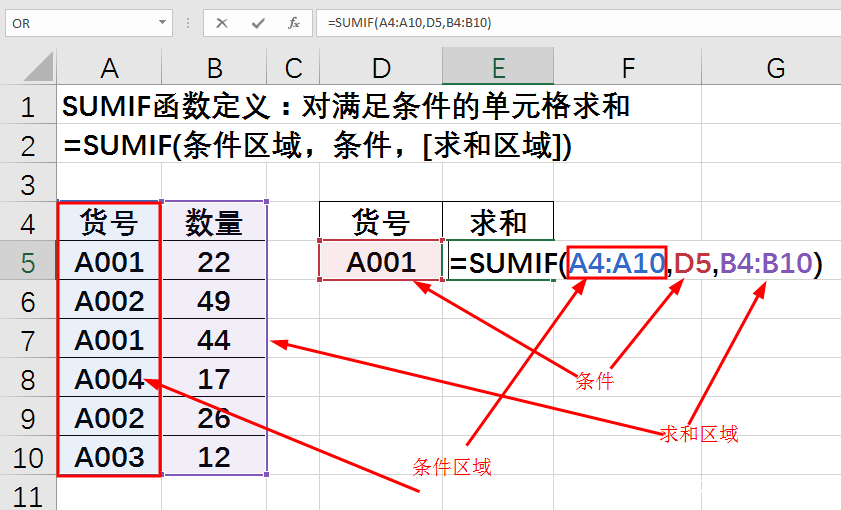Image resolution: width=841 pixels, height=510 pixels.
Task: Select row 7 header
Action: pyautogui.click(x=28, y=340)
